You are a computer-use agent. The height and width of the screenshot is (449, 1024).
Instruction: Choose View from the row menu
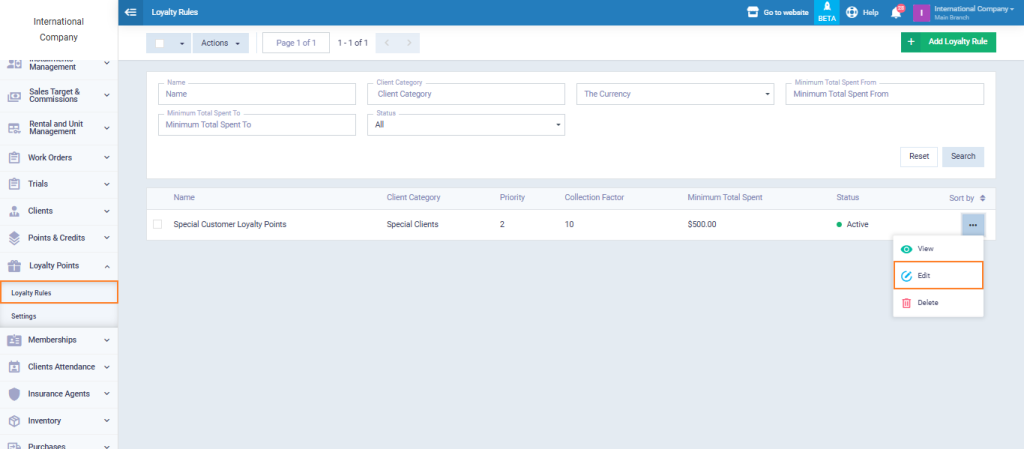[x=938, y=249]
